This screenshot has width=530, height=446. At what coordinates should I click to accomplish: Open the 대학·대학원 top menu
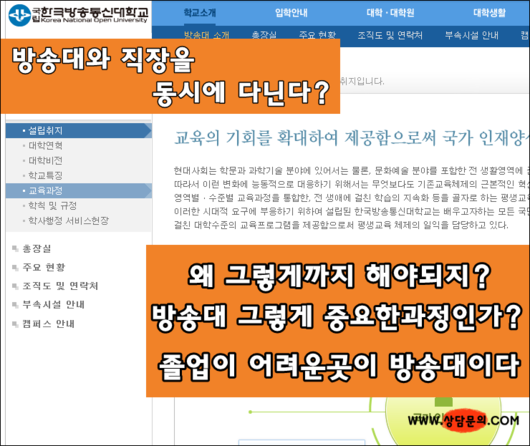point(390,13)
